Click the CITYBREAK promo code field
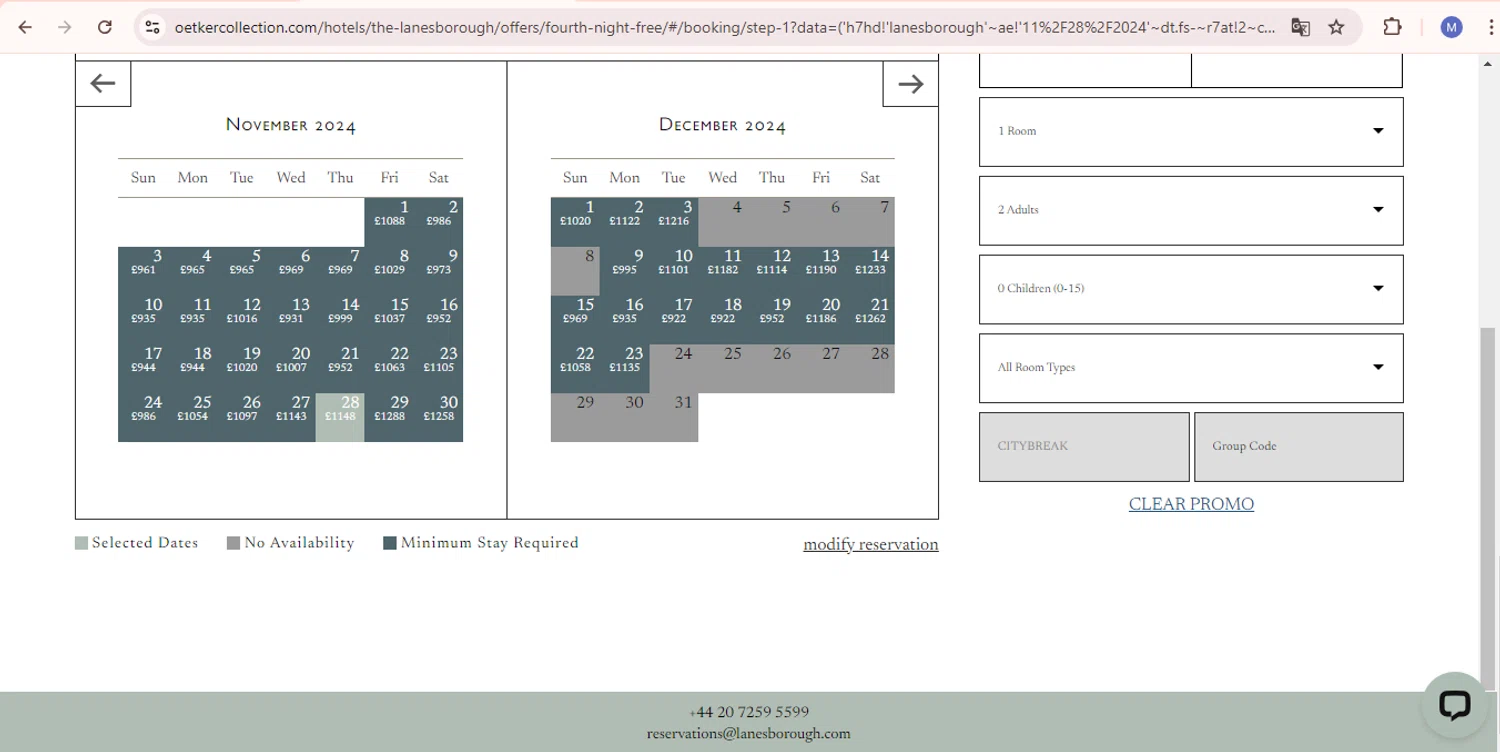The image size is (1500, 752). point(1084,447)
